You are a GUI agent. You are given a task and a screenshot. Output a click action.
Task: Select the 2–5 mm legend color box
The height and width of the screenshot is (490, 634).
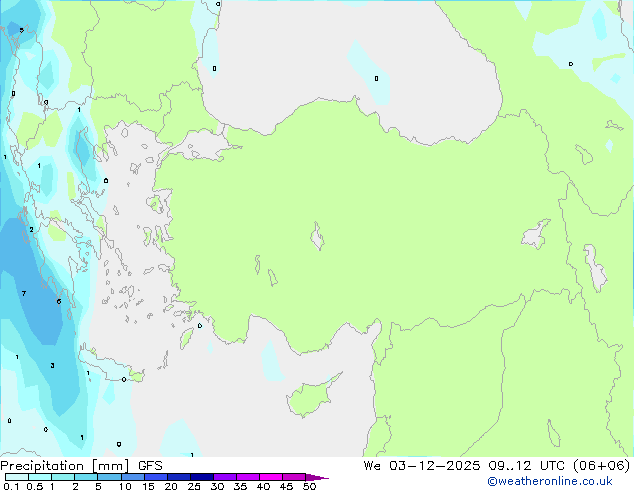pyautogui.click(x=86, y=477)
